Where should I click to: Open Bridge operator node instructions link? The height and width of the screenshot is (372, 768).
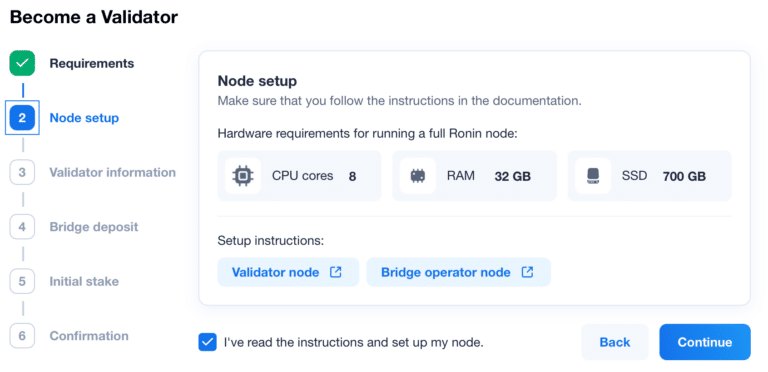458,272
